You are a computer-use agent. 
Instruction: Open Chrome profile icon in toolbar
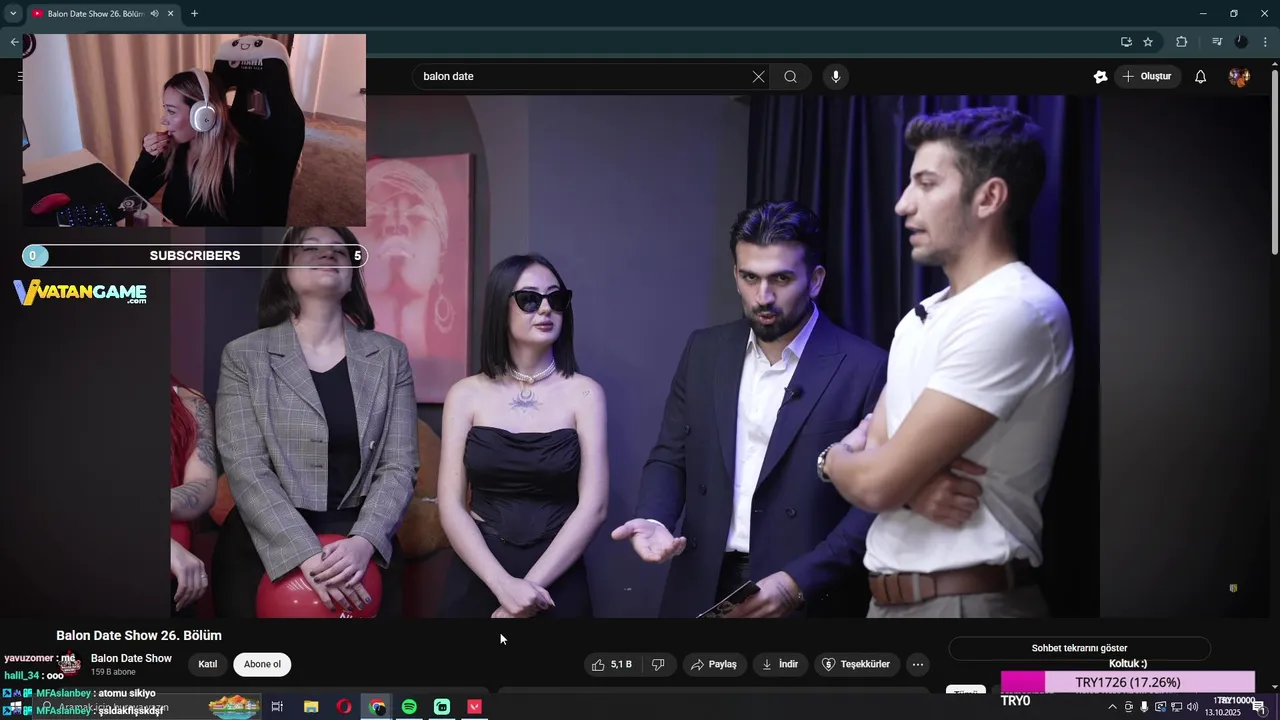[x=1241, y=42]
